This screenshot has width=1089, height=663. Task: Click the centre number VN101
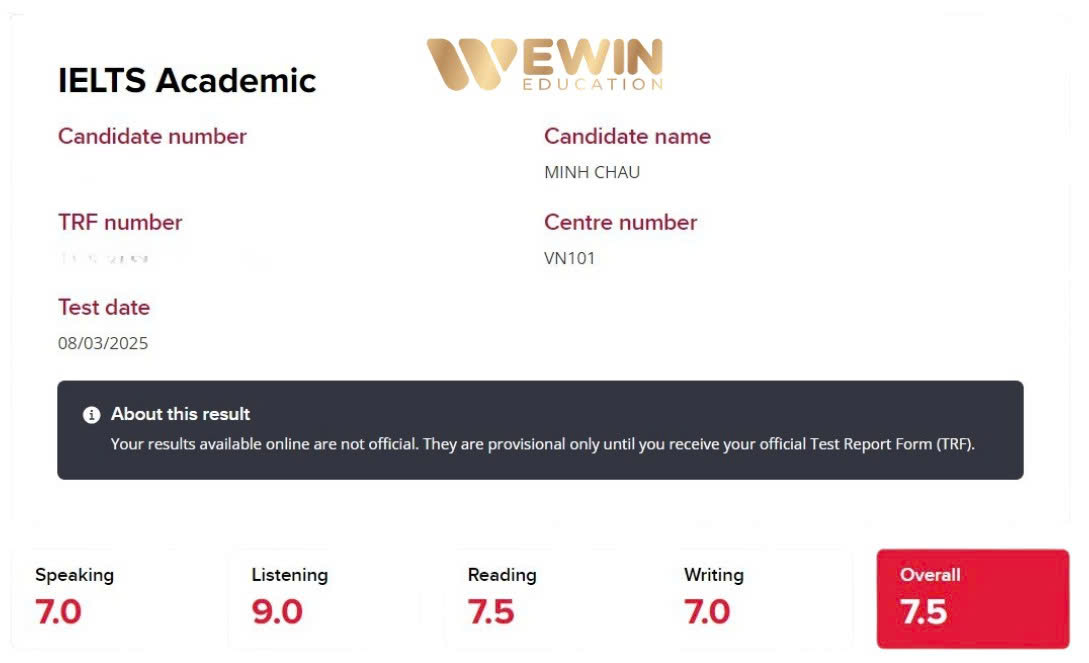[x=569, y=258]
